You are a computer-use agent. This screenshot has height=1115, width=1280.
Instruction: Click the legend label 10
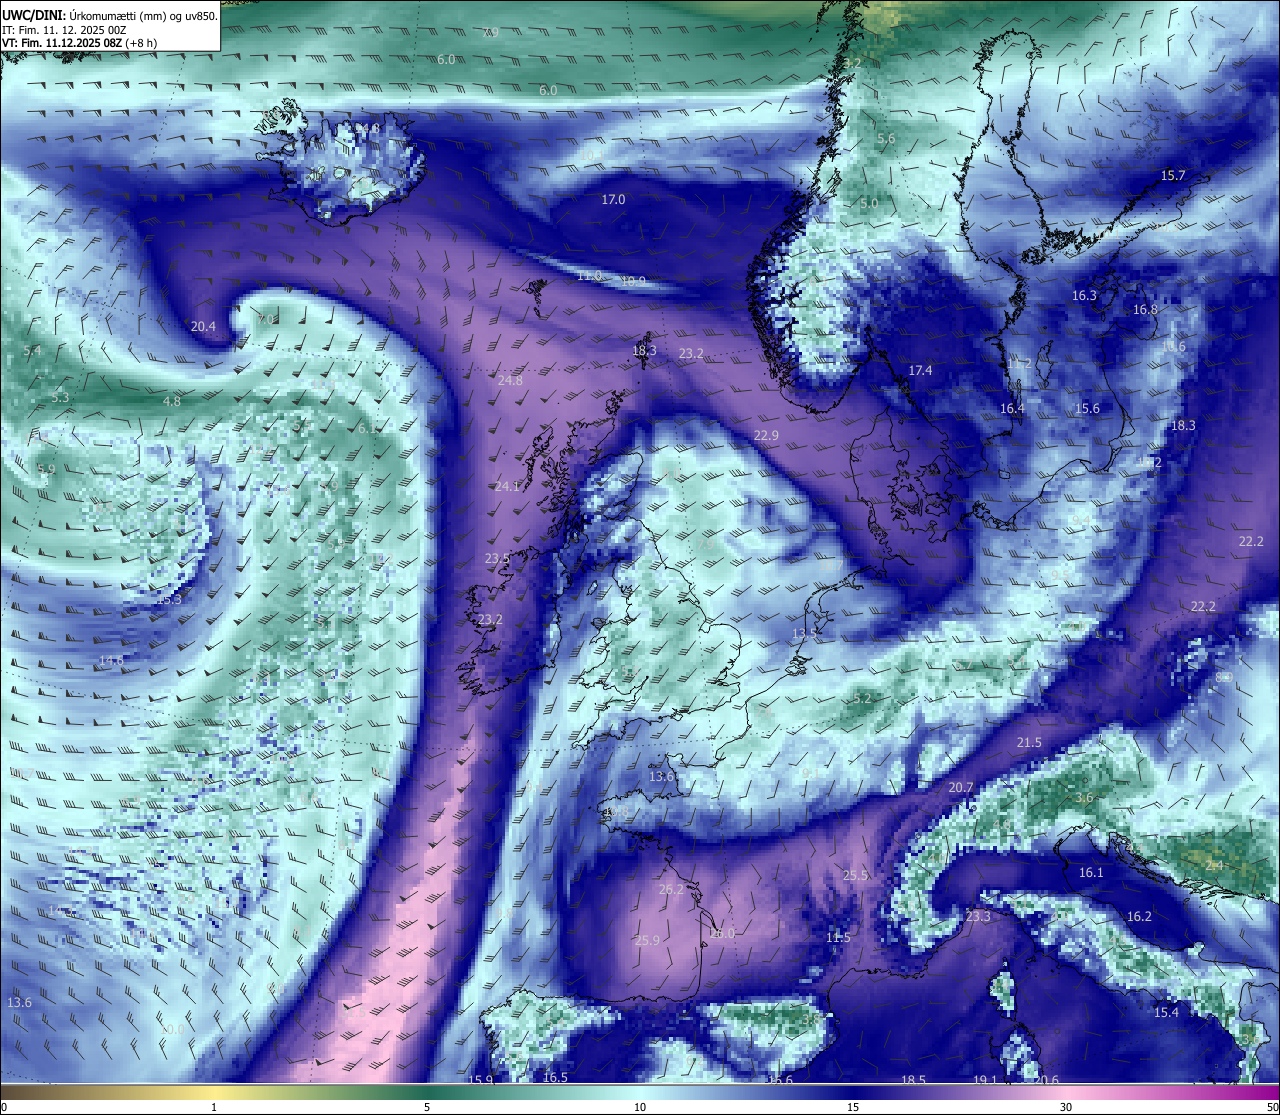[640, 1107]
